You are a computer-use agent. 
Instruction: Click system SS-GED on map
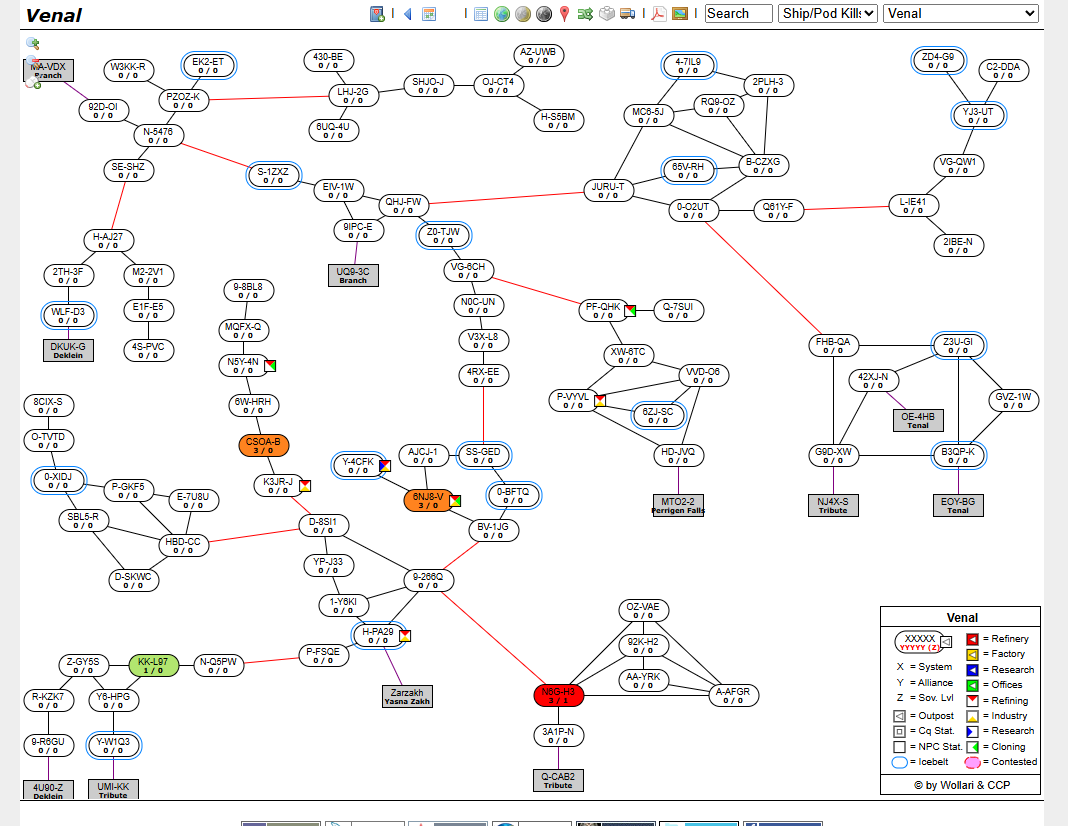[483, 456]
